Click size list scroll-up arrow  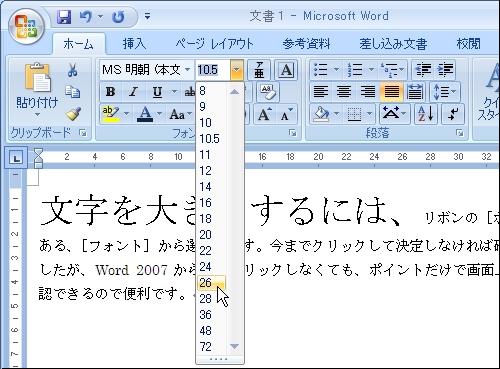[235, 91]
